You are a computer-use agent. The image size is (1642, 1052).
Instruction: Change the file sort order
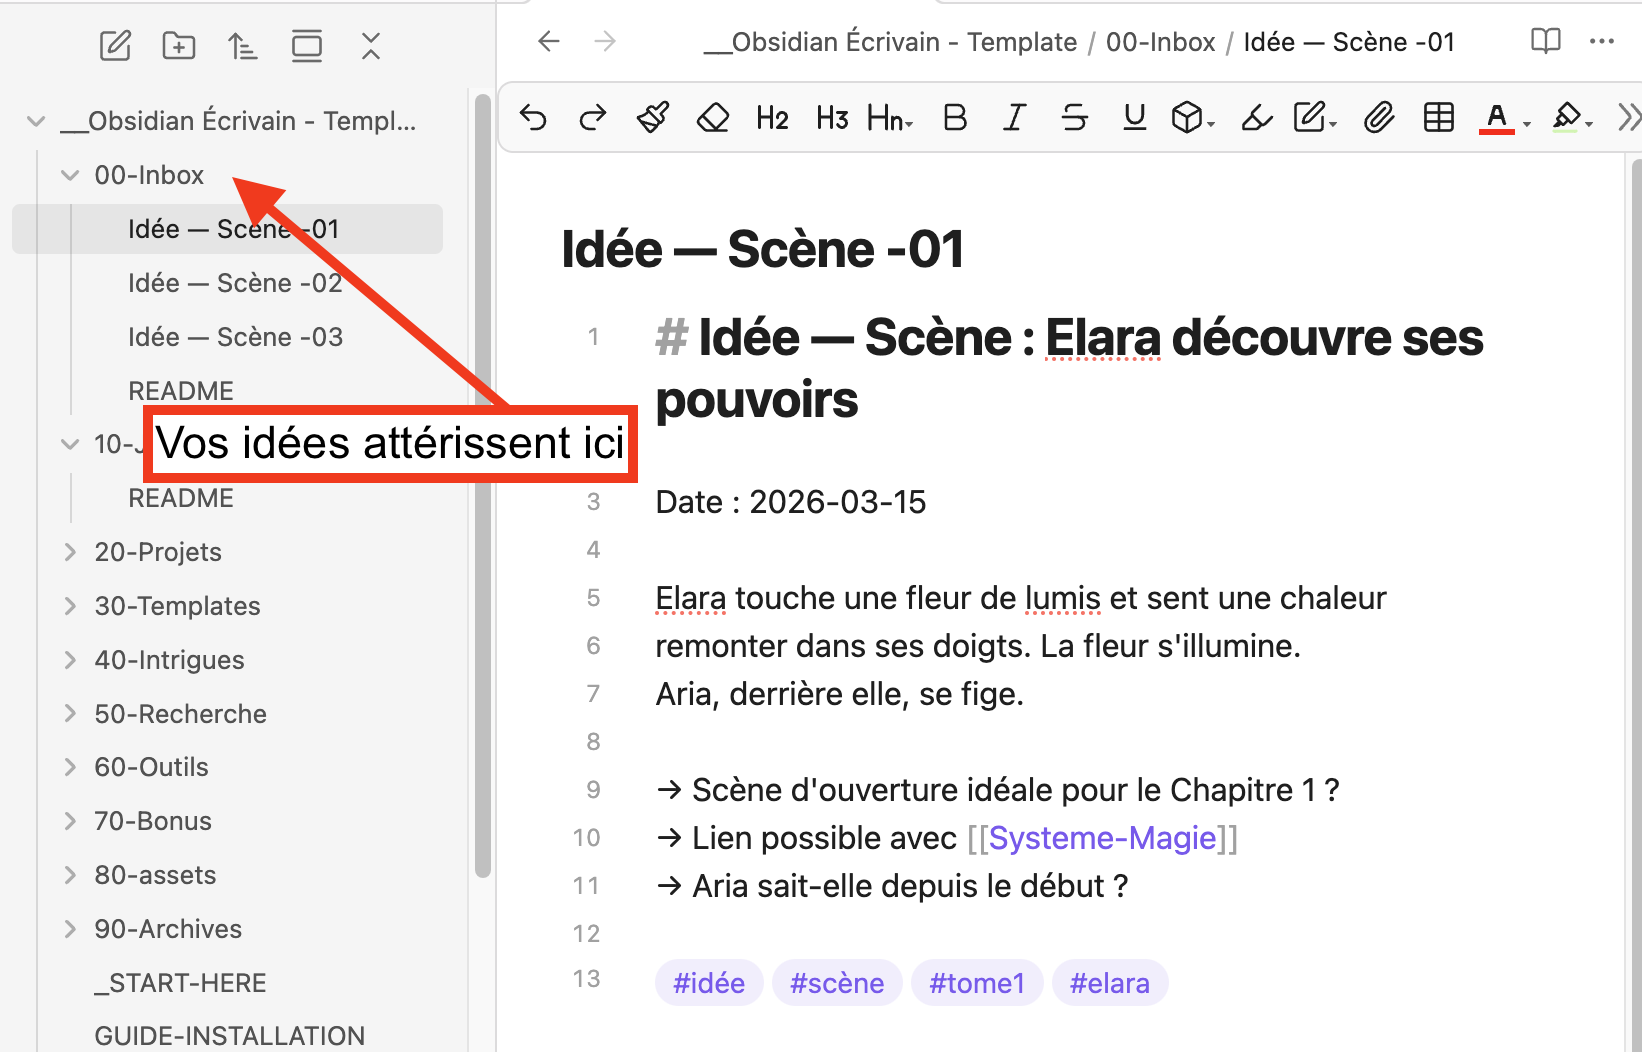point(242,46)
